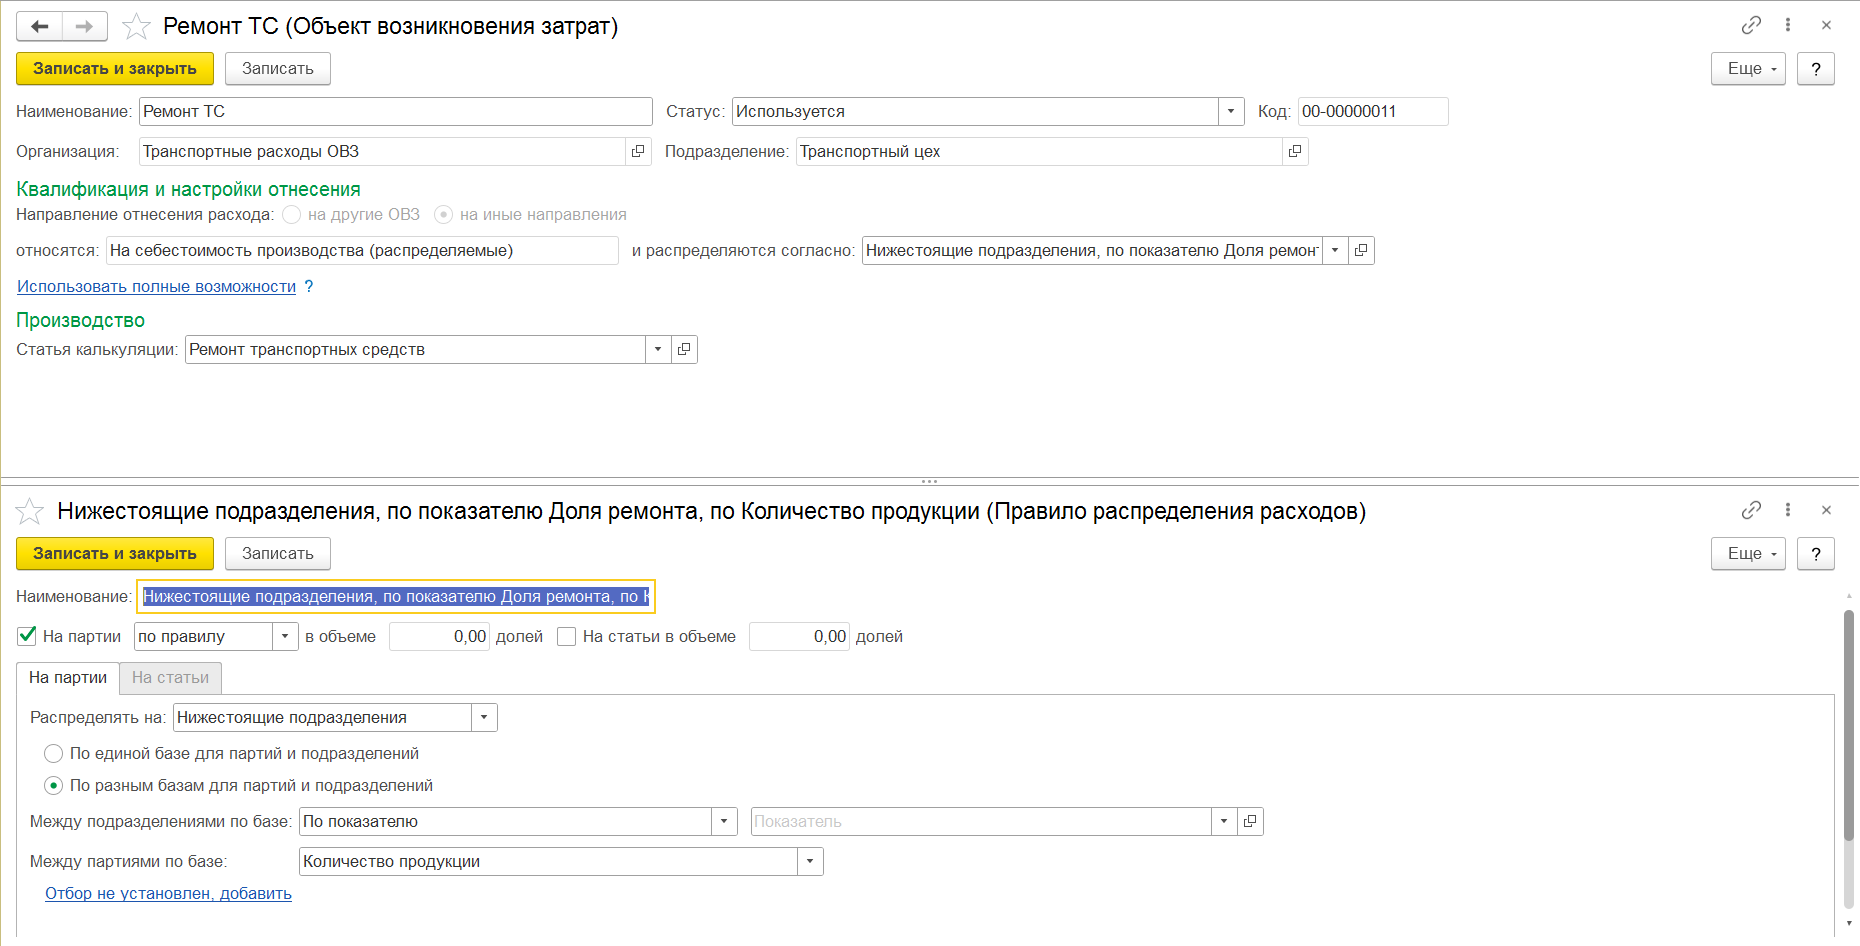
Task: Open Показатель field linked record icon
Action: [x=1250, y=821]
